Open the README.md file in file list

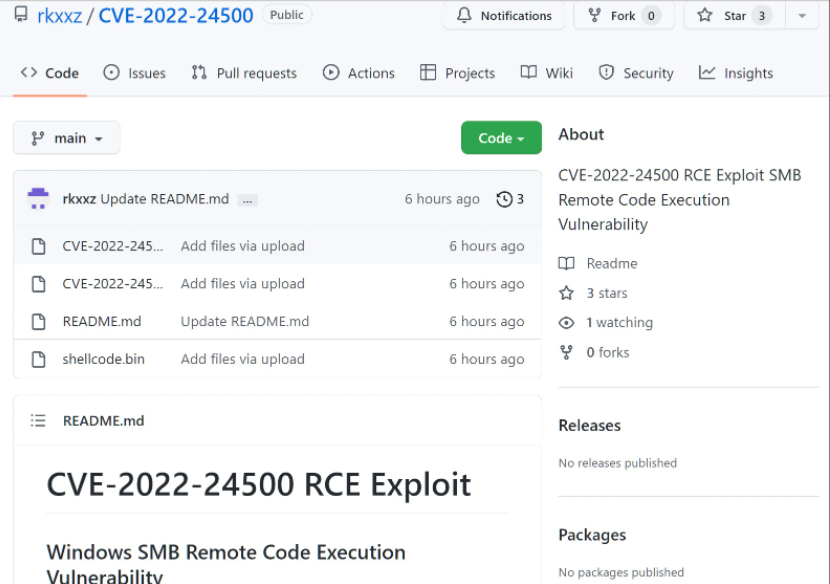coord(102,321)
